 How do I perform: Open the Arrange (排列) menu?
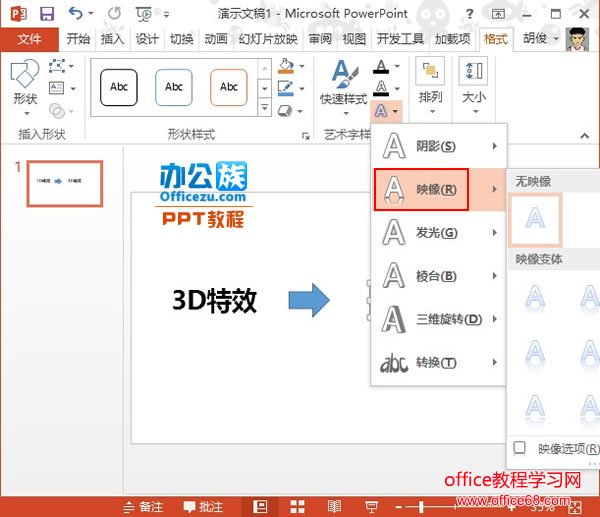pos(430,86)
